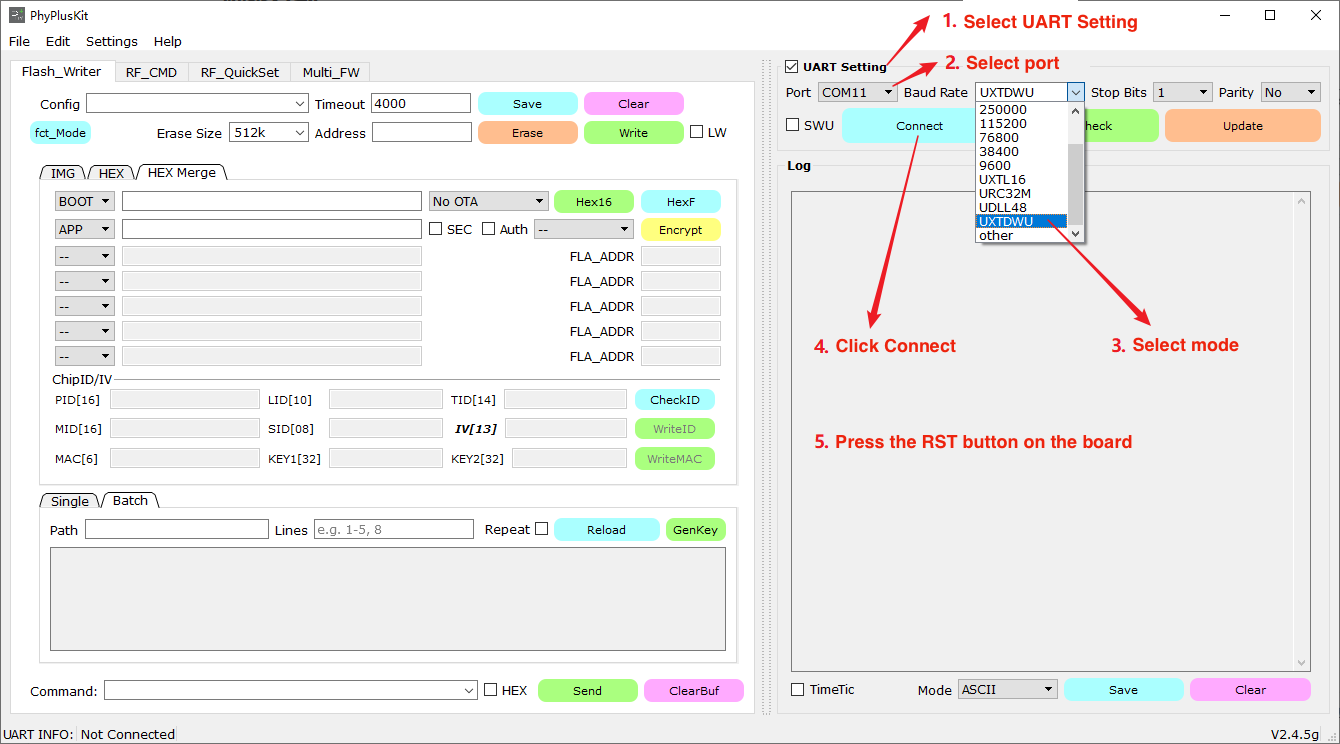1340x744 pixels.
Task: Choose 115200 in baud rate list
Action: 1021,124
